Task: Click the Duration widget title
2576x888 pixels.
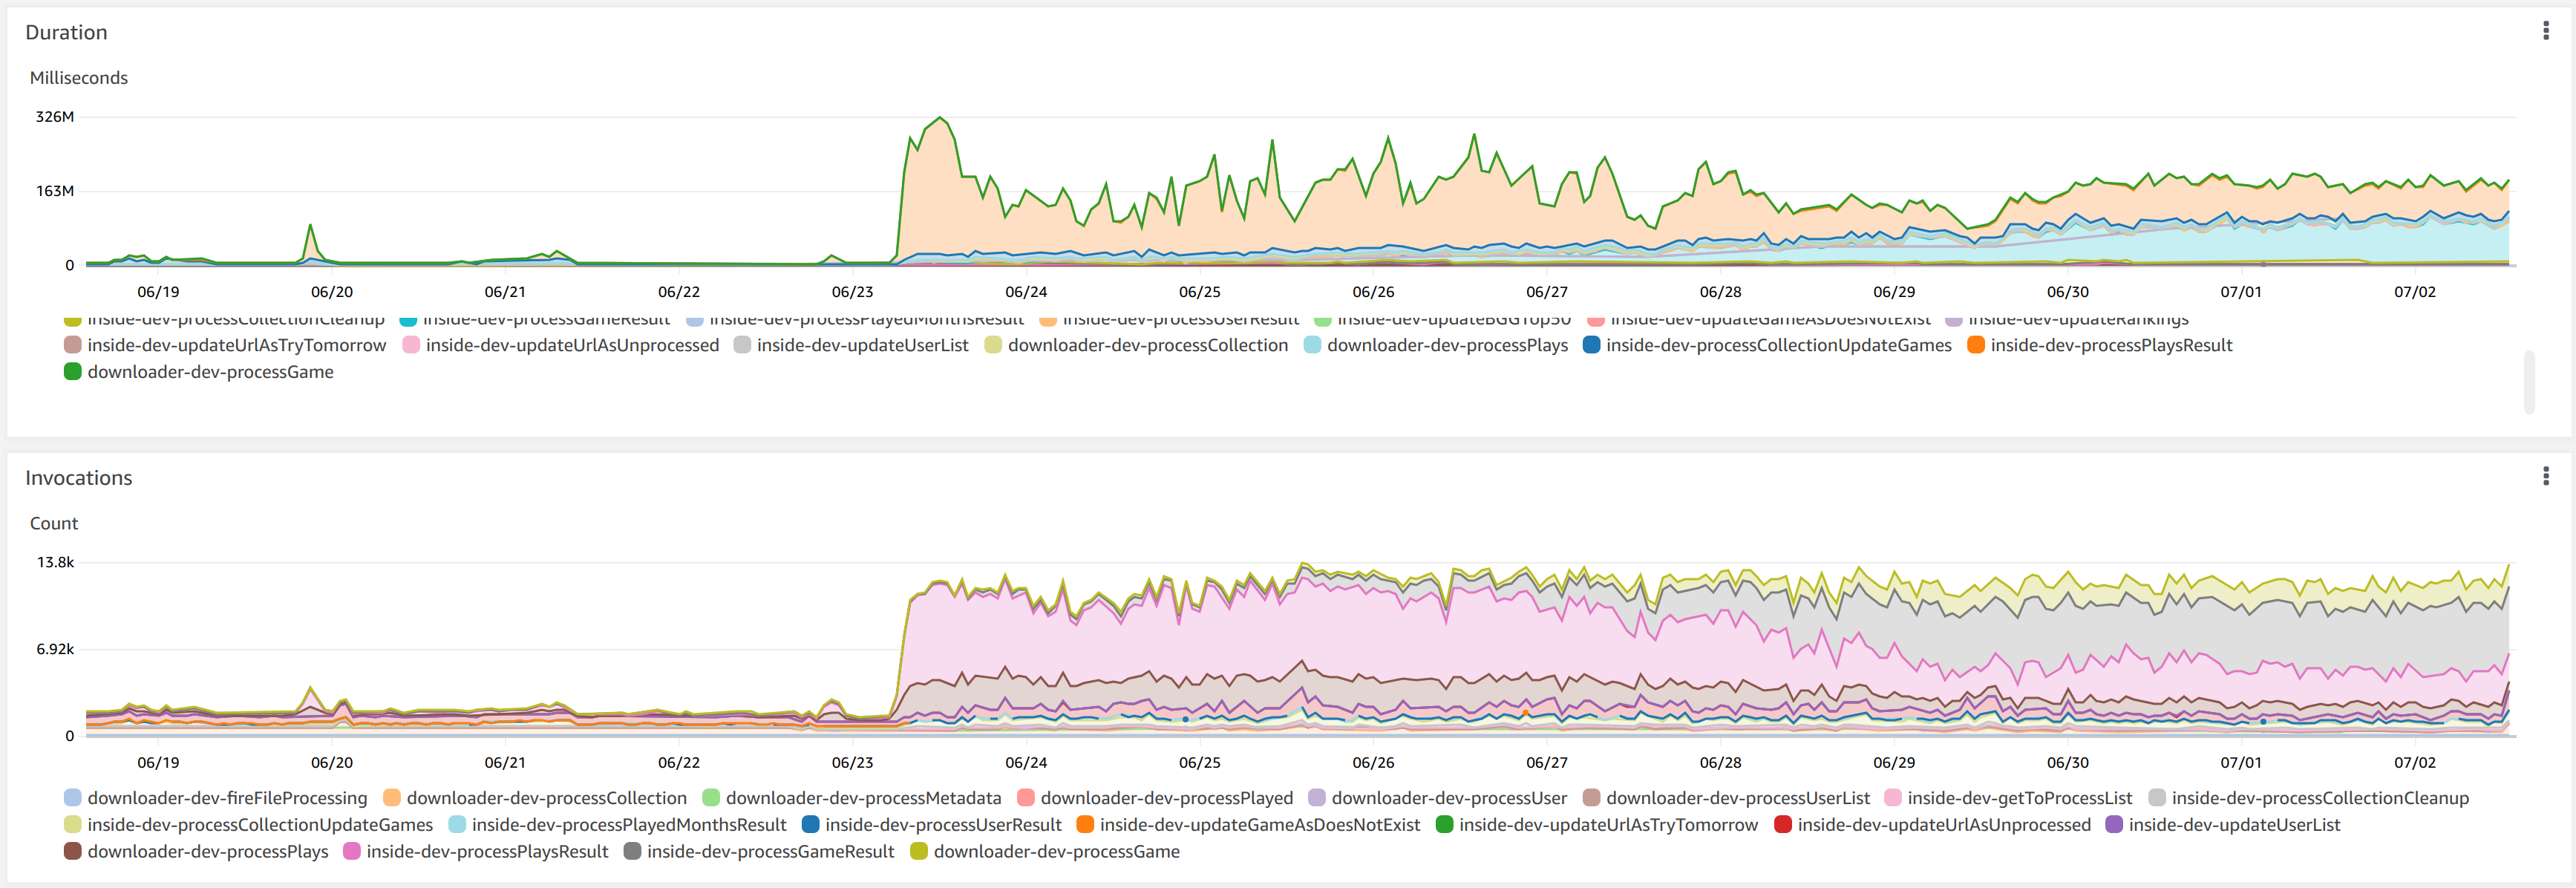Action: (x=66, y=32)
